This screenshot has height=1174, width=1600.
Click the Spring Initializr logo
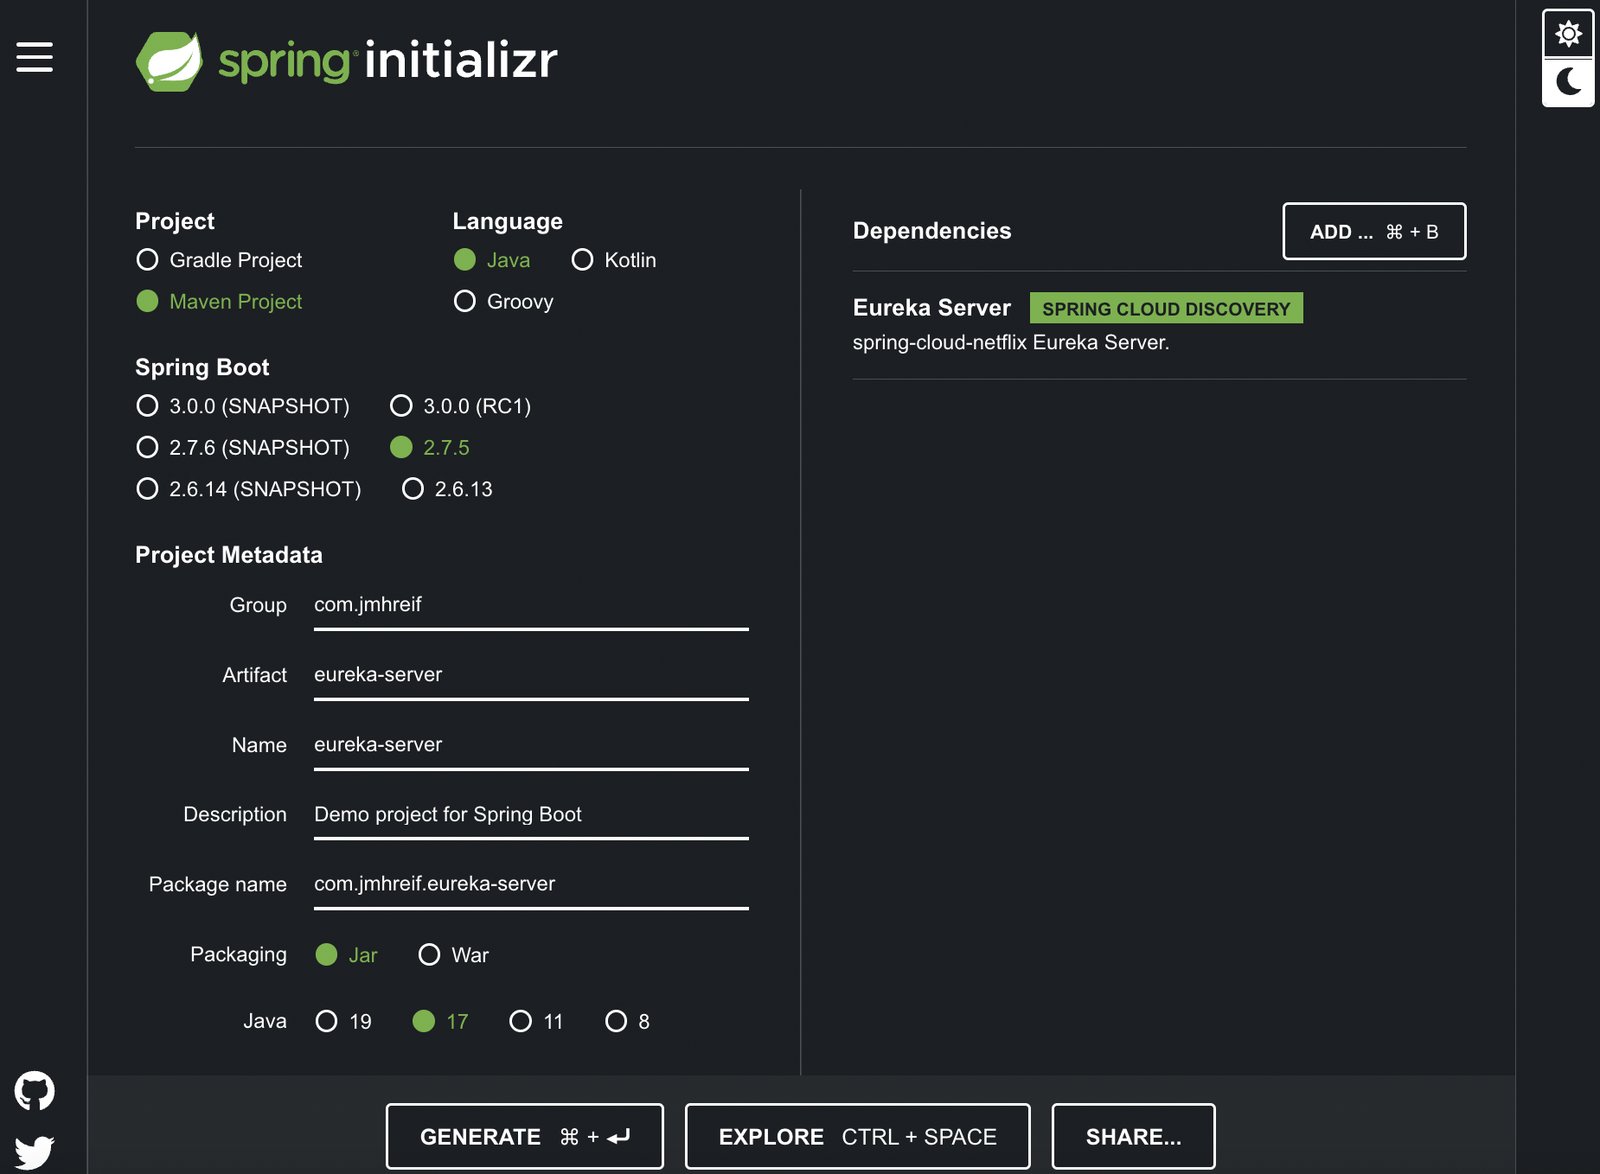[346, 61]
